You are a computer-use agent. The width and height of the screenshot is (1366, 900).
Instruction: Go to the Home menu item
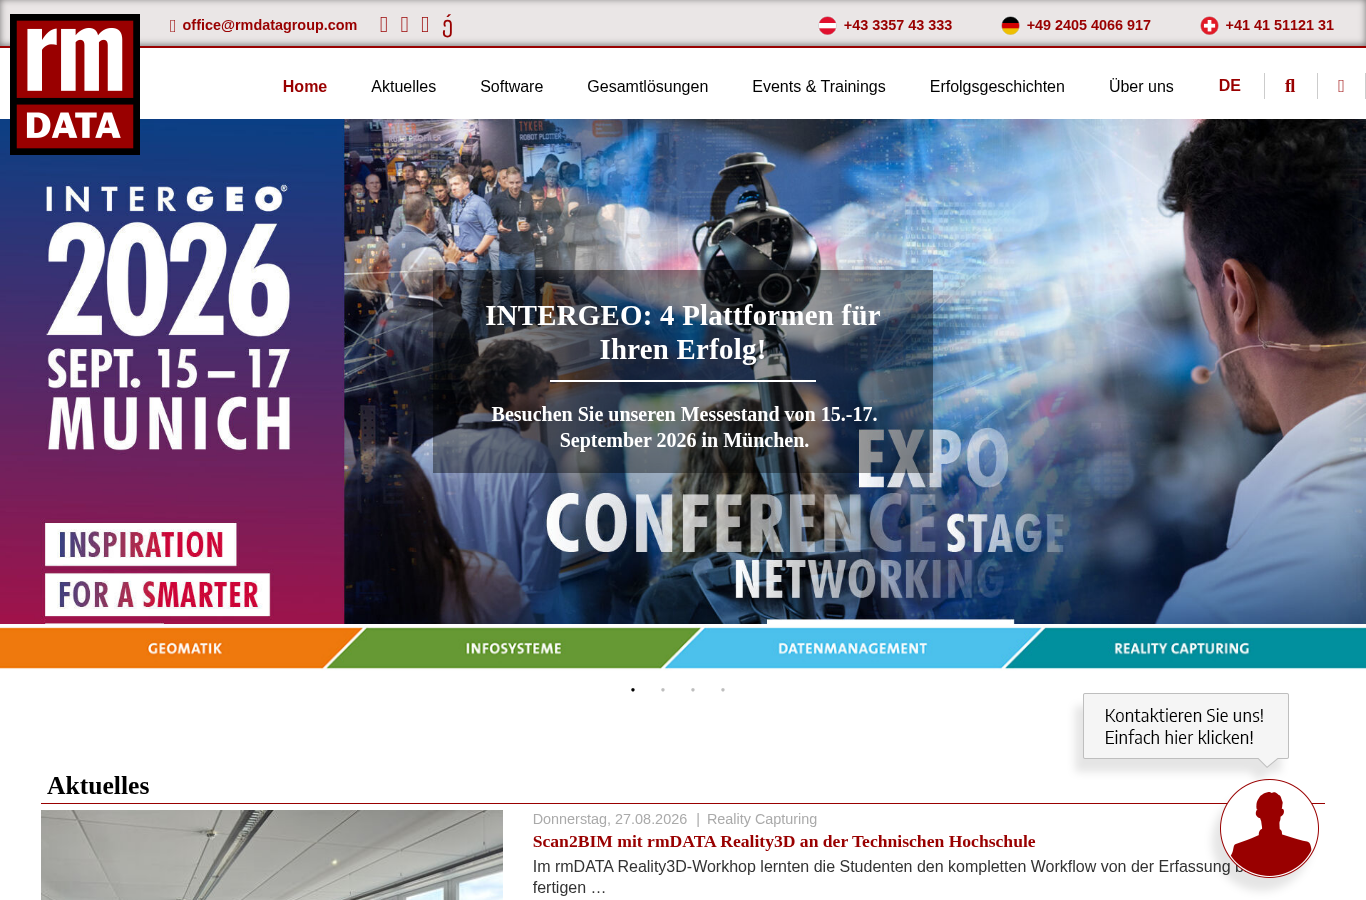(x=305, y=87)
